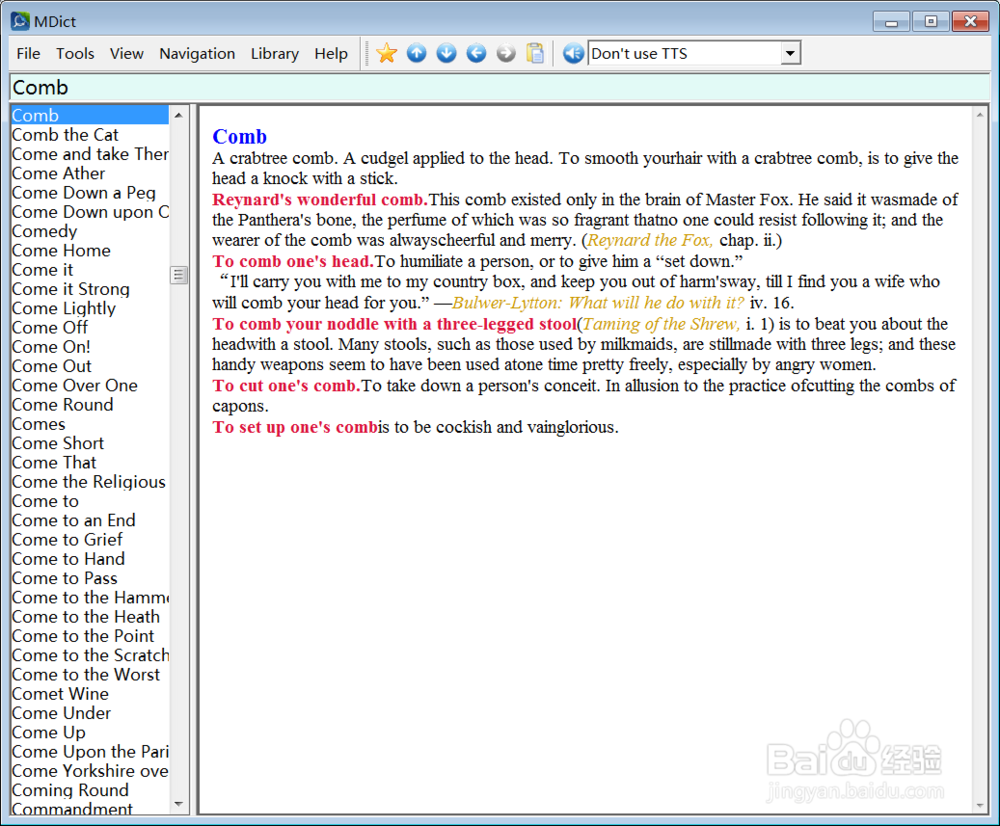Go to next entry with down arrow

point(446,54)
